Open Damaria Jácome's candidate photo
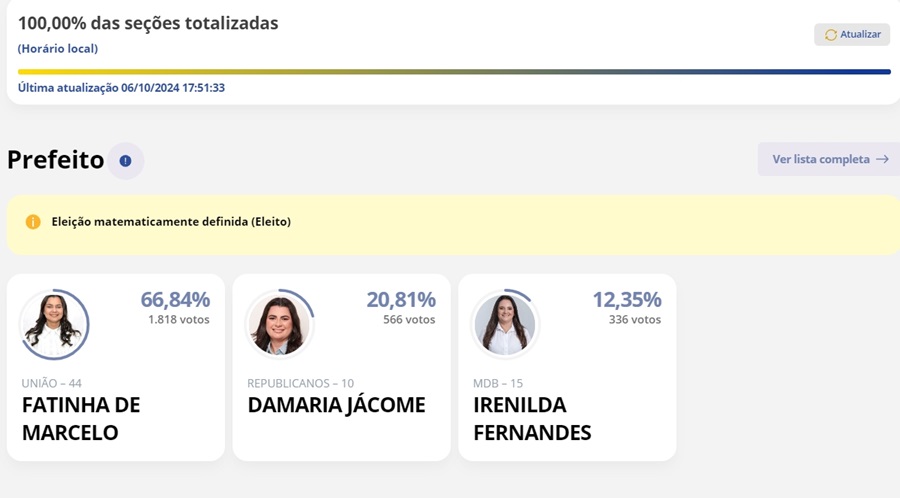This screenshot has width=900, height=498. pyautogui.click(x=280, y=324)
